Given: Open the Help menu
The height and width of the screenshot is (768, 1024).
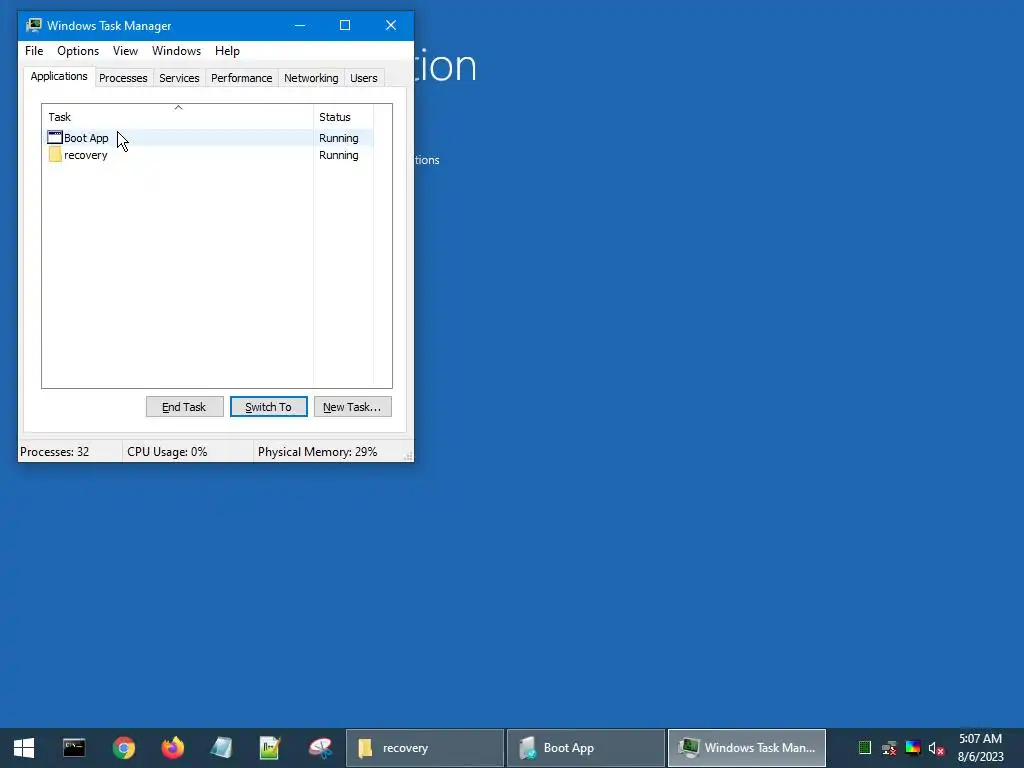Looking at the screenshot, I should click(x=227, y=51).
